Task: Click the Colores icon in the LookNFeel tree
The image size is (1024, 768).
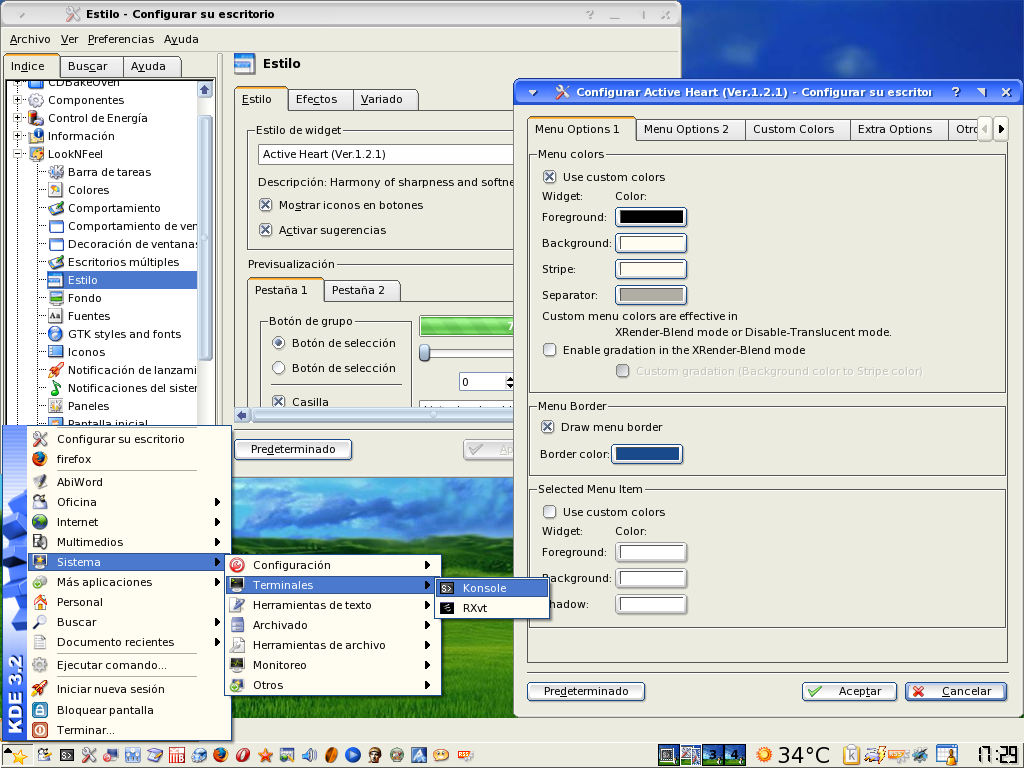Action: coord(56,190)
